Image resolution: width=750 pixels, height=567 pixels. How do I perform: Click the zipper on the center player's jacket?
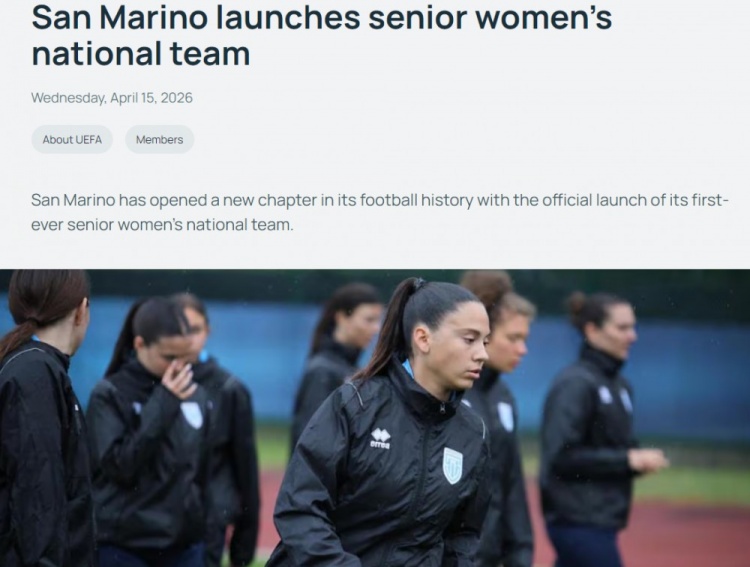pyautogui.click(x=443, y=409)
